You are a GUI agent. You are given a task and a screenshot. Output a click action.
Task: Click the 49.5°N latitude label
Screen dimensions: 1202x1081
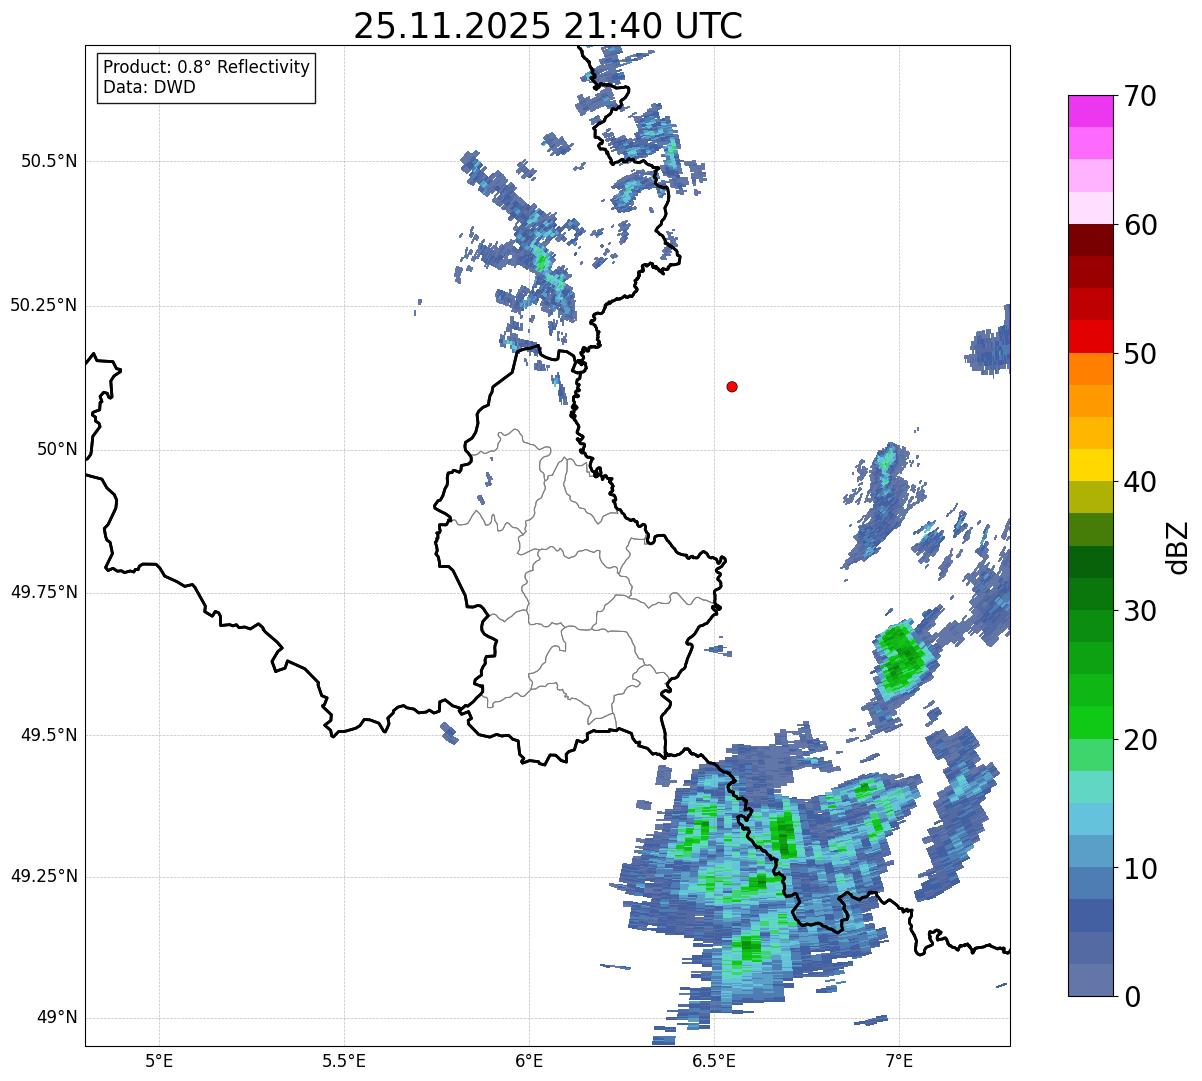(x=49, y=735)
